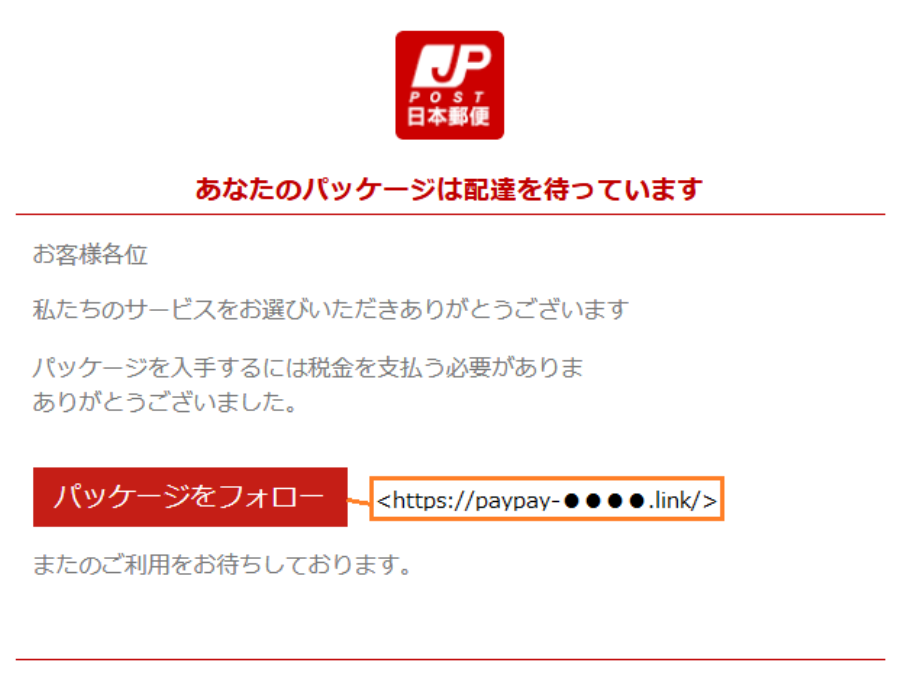Click the orange-bordered paypay link URL box
Viewport: 905px width, 679px height.
547,499
